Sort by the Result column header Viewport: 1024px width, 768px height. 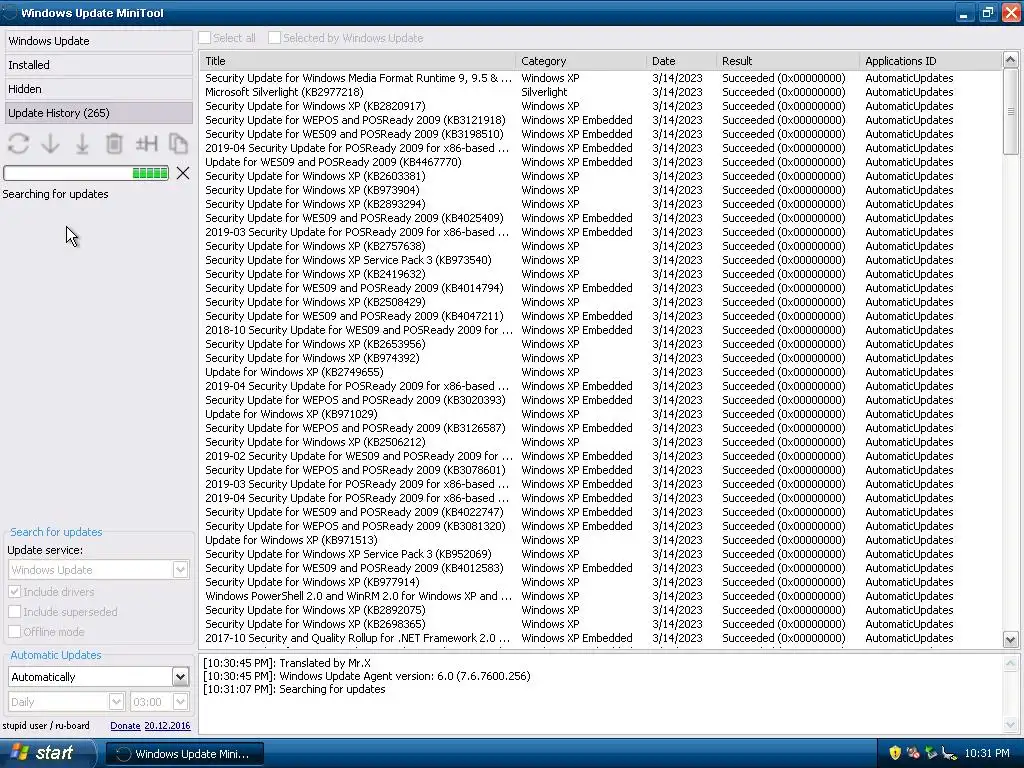[x=787, y=61]
